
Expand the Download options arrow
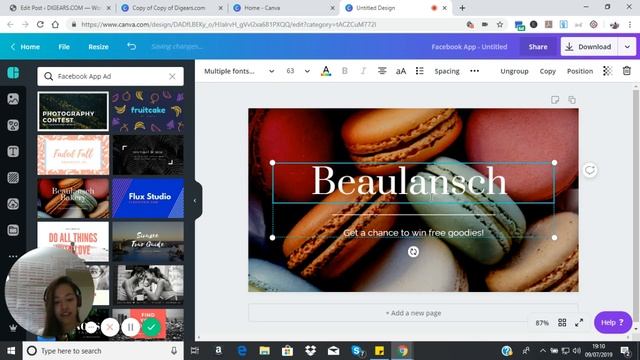[627, 47]
